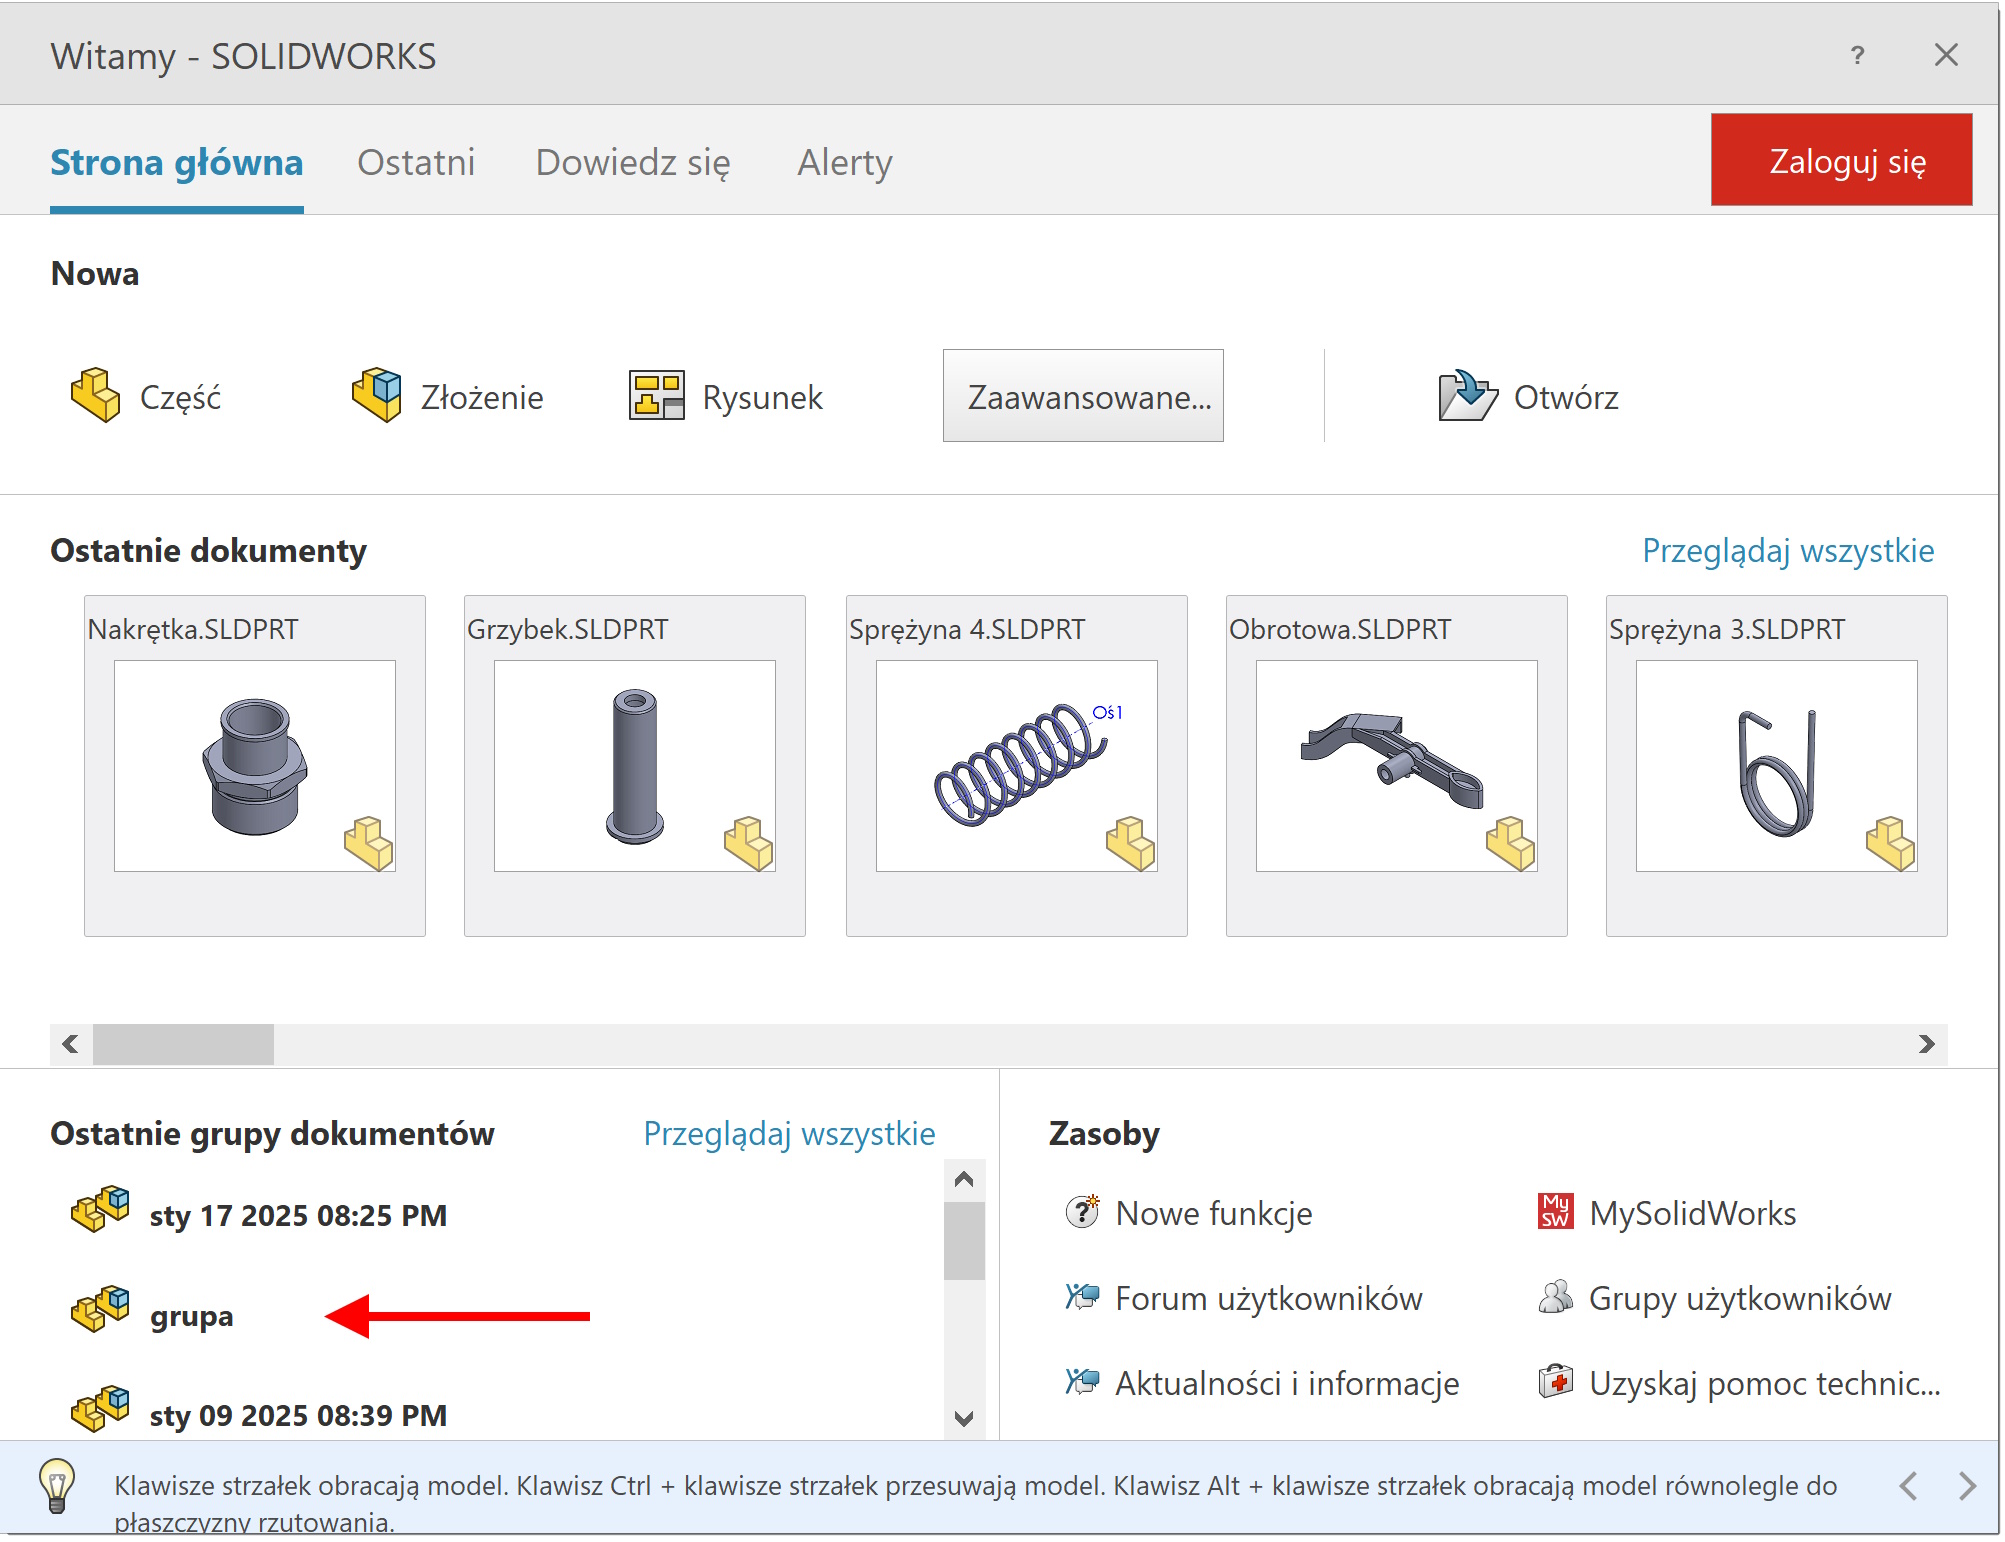The image size is (2005, 1542).
Task: Click the 'Część' label
Action: point(180,397)
